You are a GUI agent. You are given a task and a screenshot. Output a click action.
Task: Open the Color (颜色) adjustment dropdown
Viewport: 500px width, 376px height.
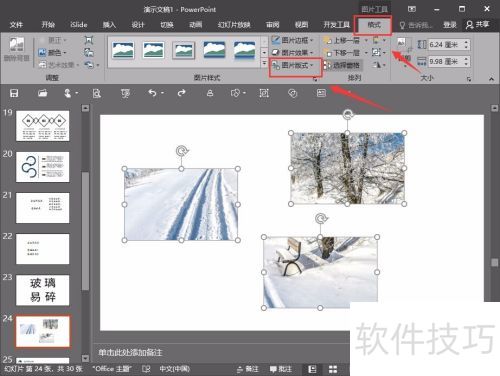click(52, 53)
